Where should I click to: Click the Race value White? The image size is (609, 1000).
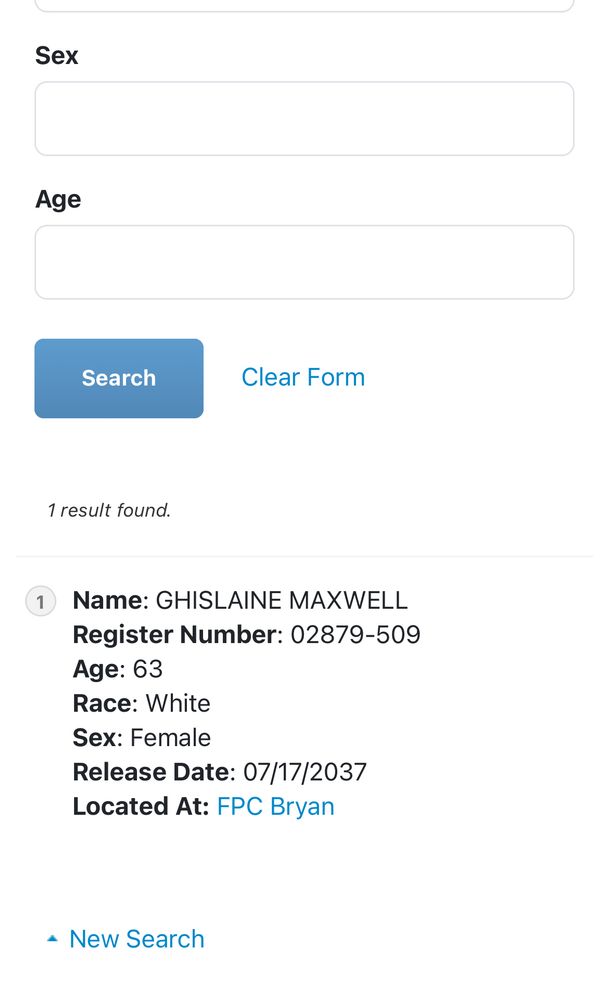[178, 703]
